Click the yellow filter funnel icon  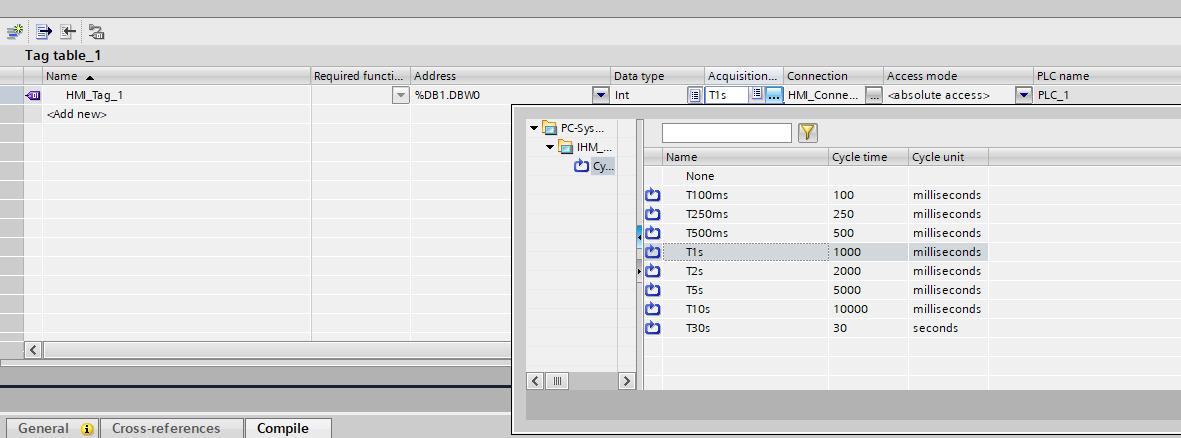click(808, 133)
